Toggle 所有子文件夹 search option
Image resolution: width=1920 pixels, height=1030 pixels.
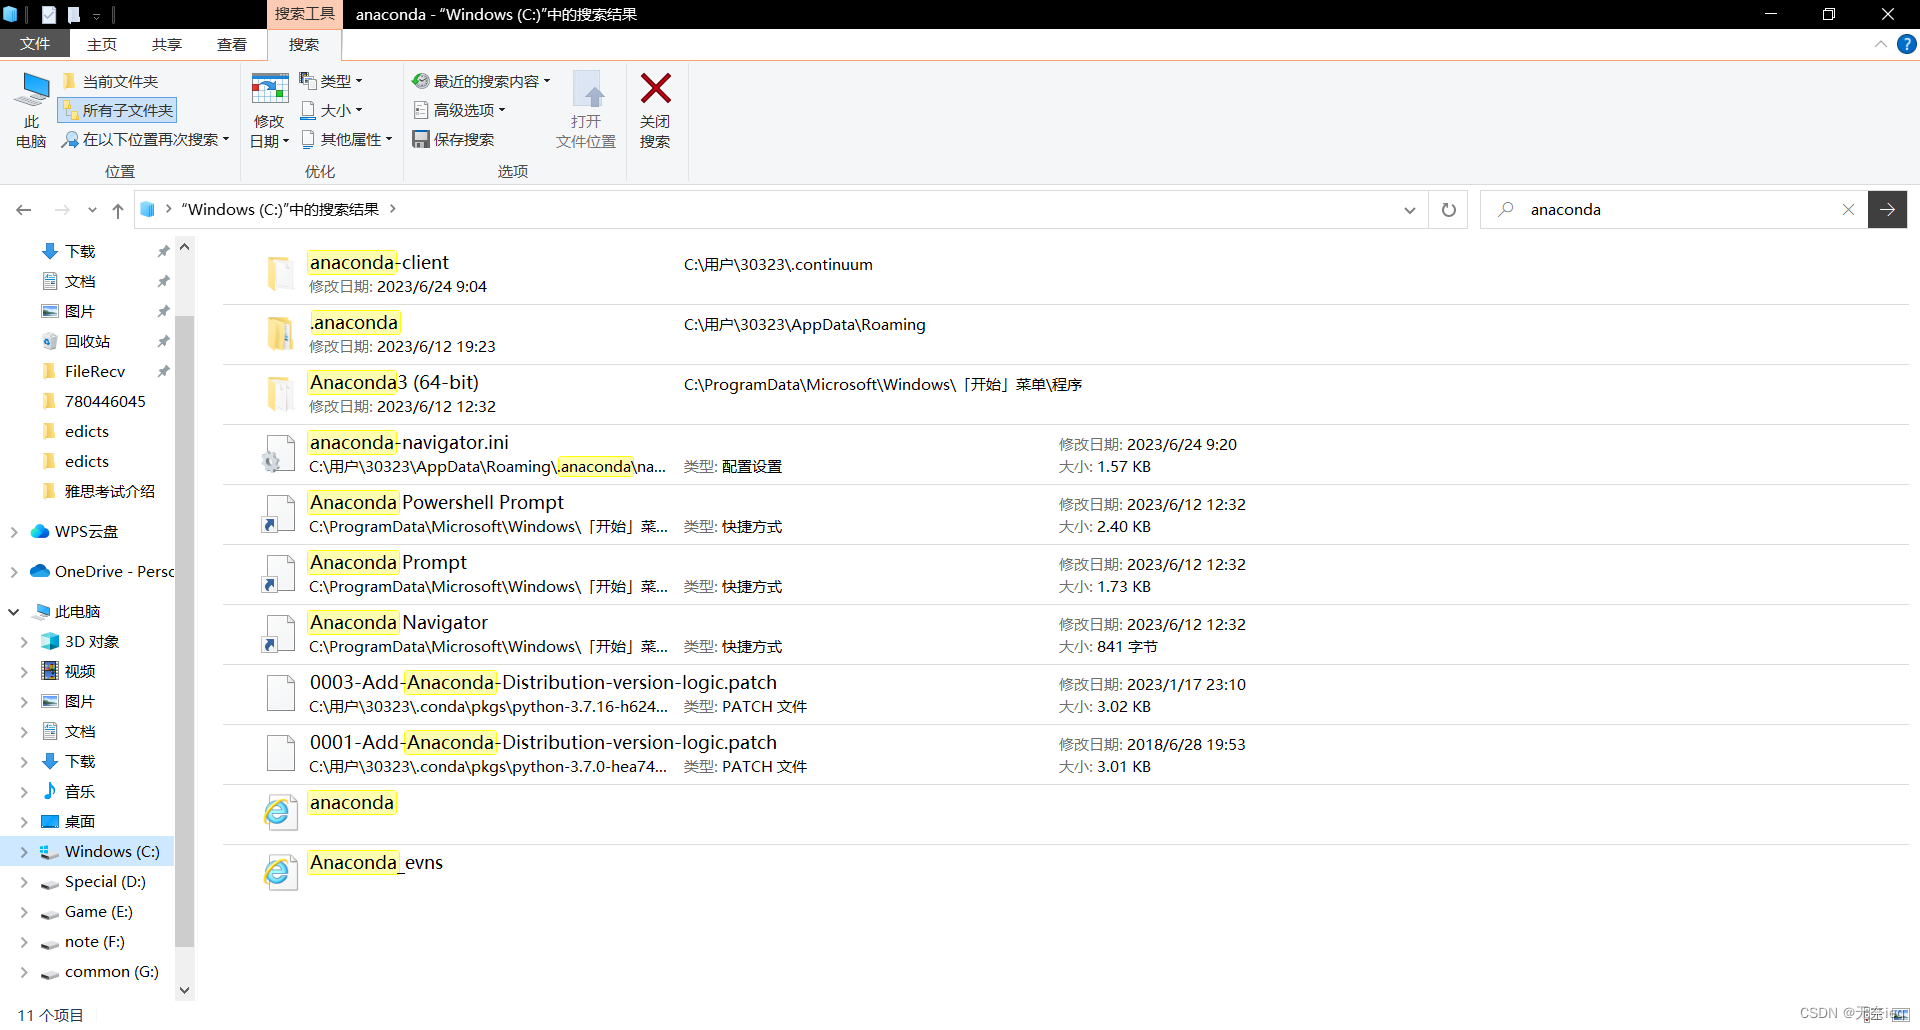pos(118,110)
